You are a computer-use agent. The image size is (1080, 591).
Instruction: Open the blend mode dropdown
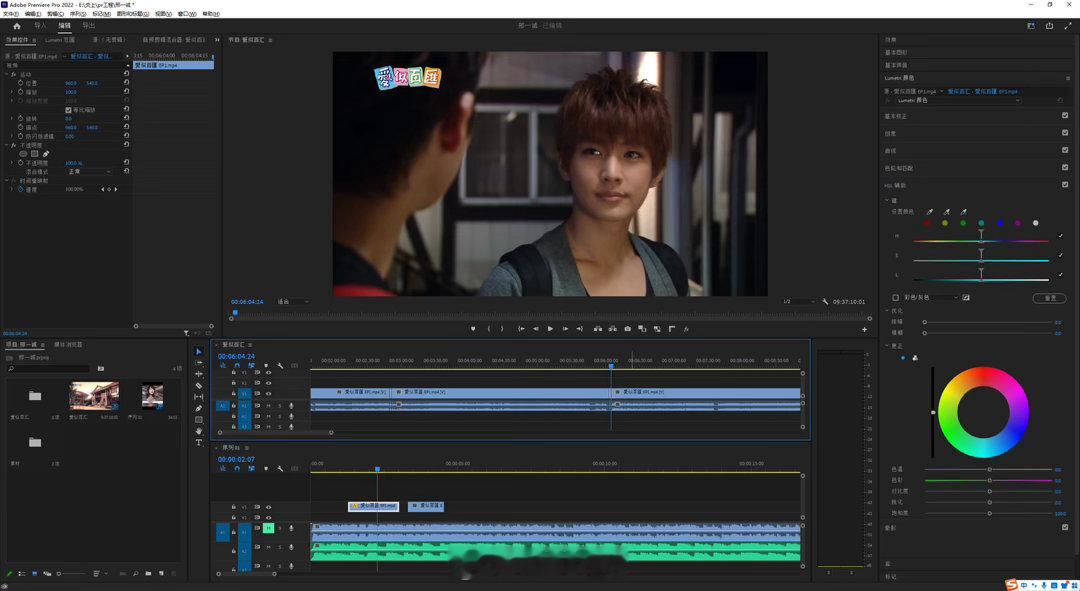[89, 172]
